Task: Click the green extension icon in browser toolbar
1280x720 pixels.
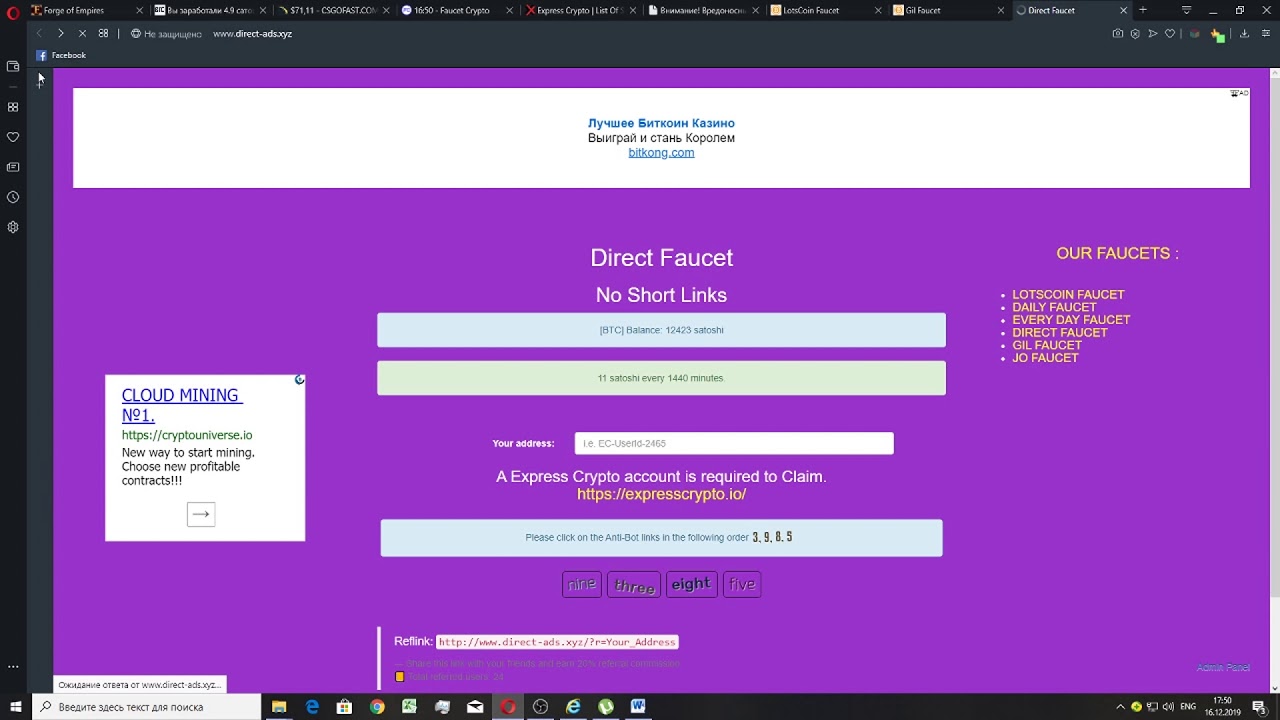Action: 1218,34
